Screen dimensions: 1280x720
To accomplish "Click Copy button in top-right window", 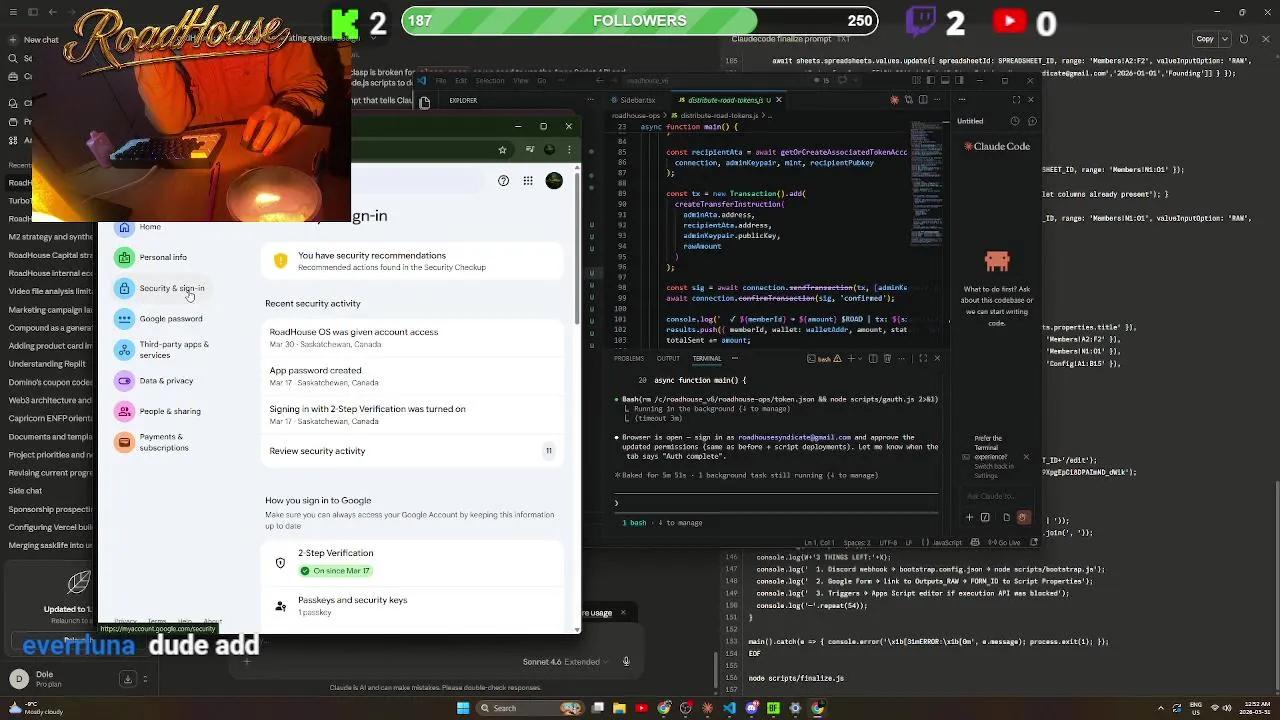I will [x=1205, y=39].
